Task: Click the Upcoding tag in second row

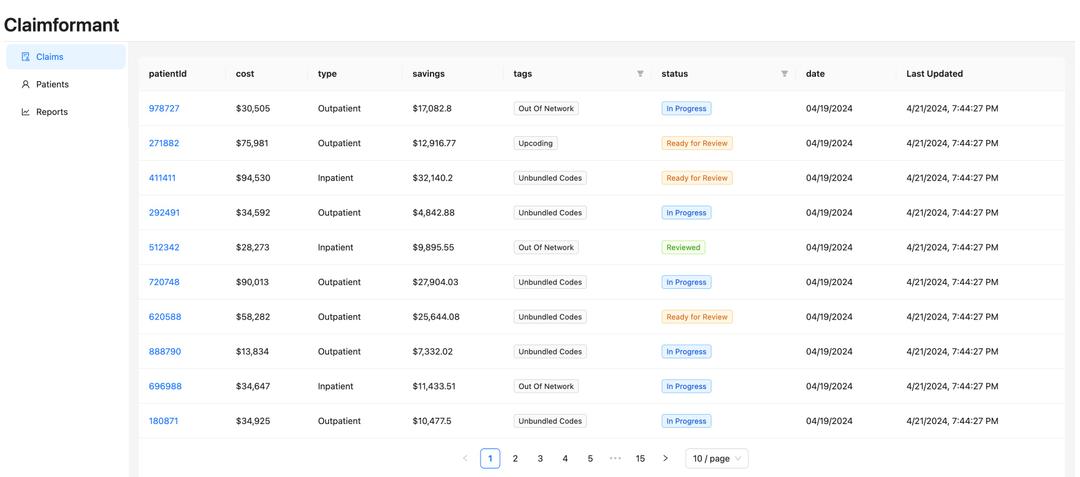Action: click(x=535, y=144)
